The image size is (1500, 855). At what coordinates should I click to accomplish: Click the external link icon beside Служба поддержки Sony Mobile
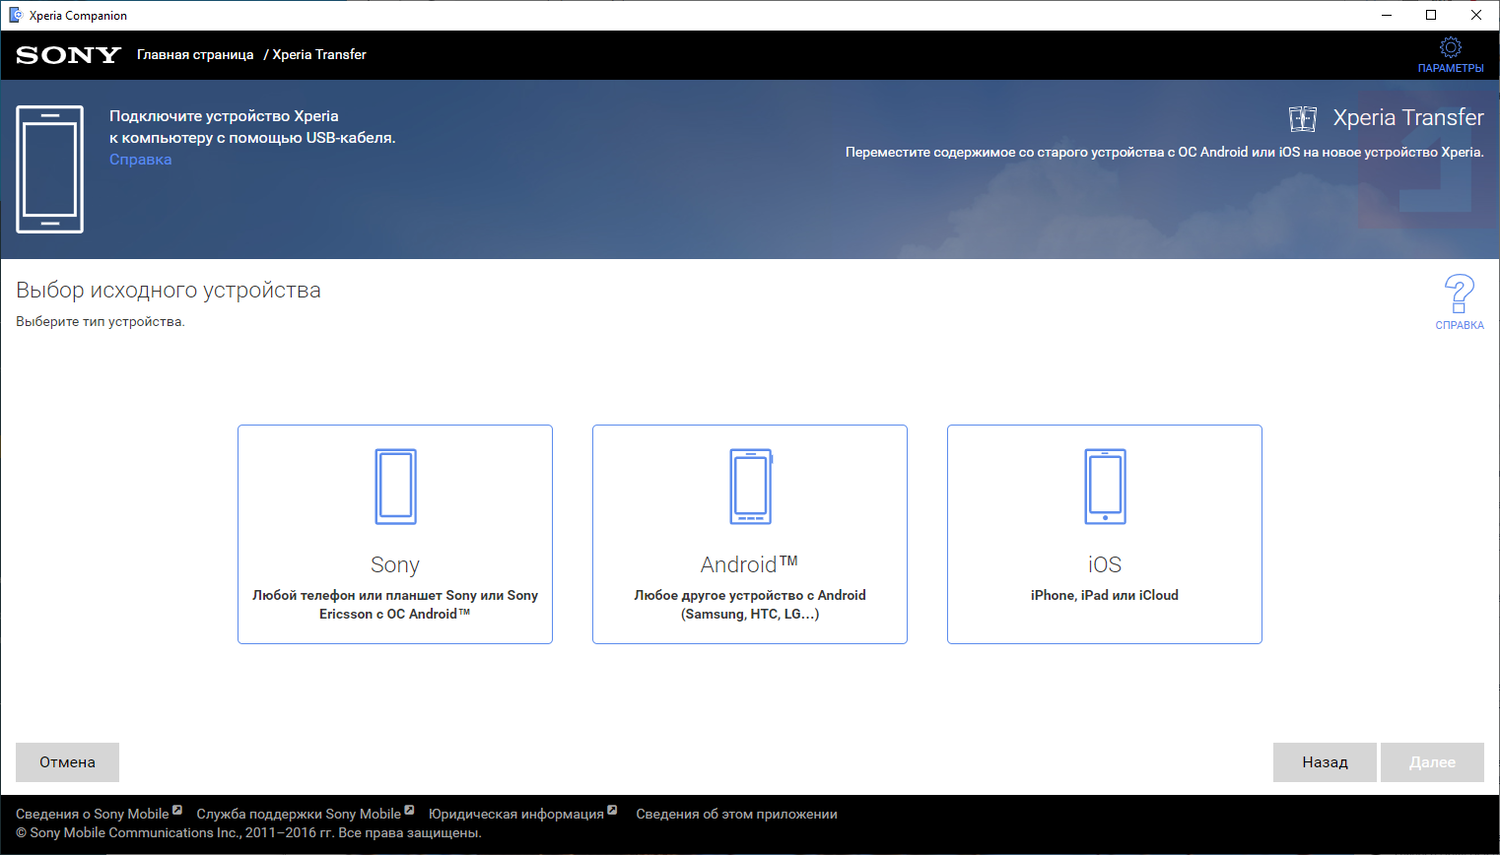tap(409, 810)
